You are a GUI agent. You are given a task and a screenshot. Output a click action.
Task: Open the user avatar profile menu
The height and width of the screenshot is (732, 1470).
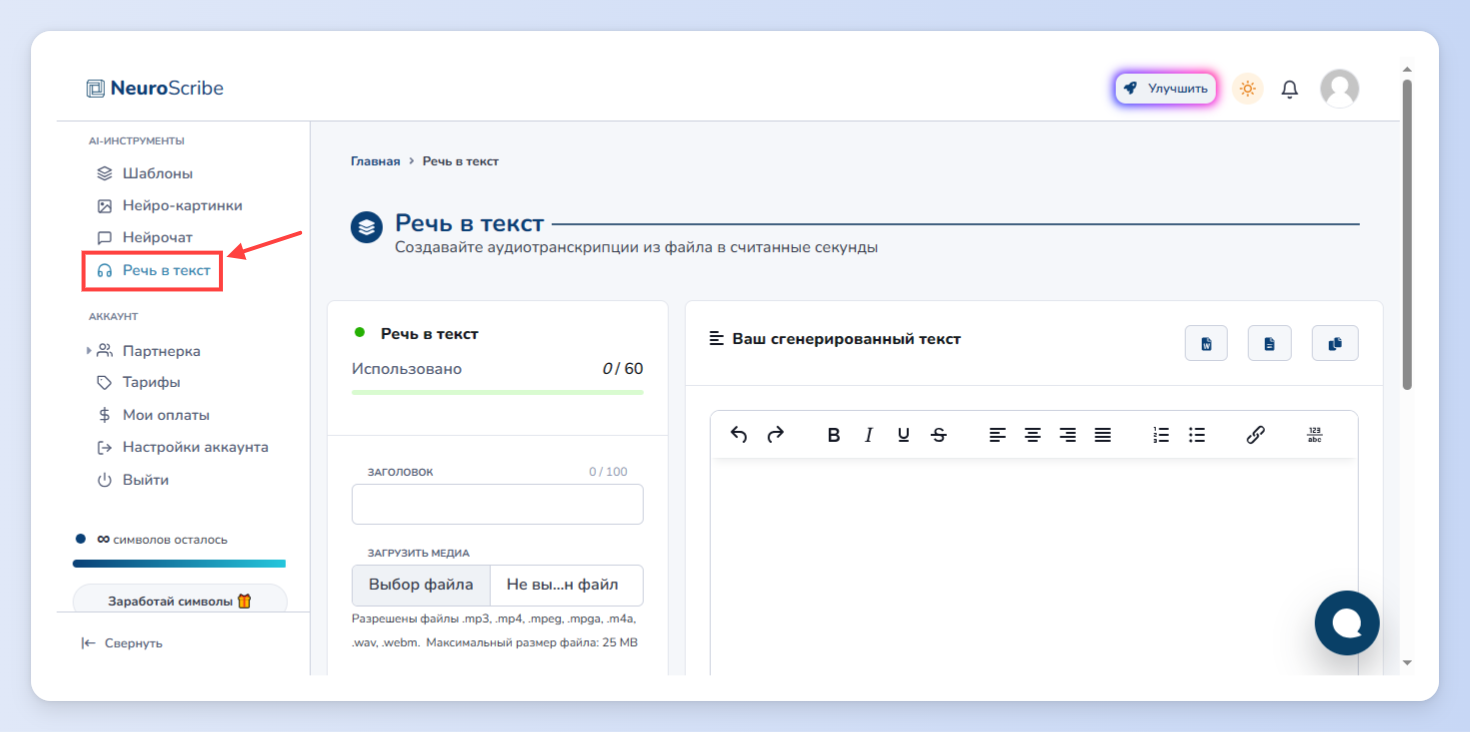(1339, 88)
